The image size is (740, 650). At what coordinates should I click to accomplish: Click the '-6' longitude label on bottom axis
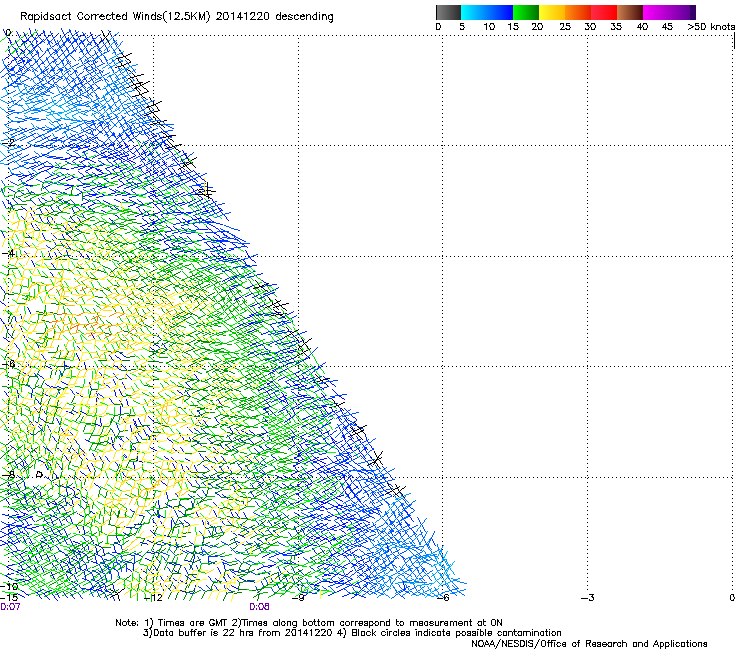(443, 598)
